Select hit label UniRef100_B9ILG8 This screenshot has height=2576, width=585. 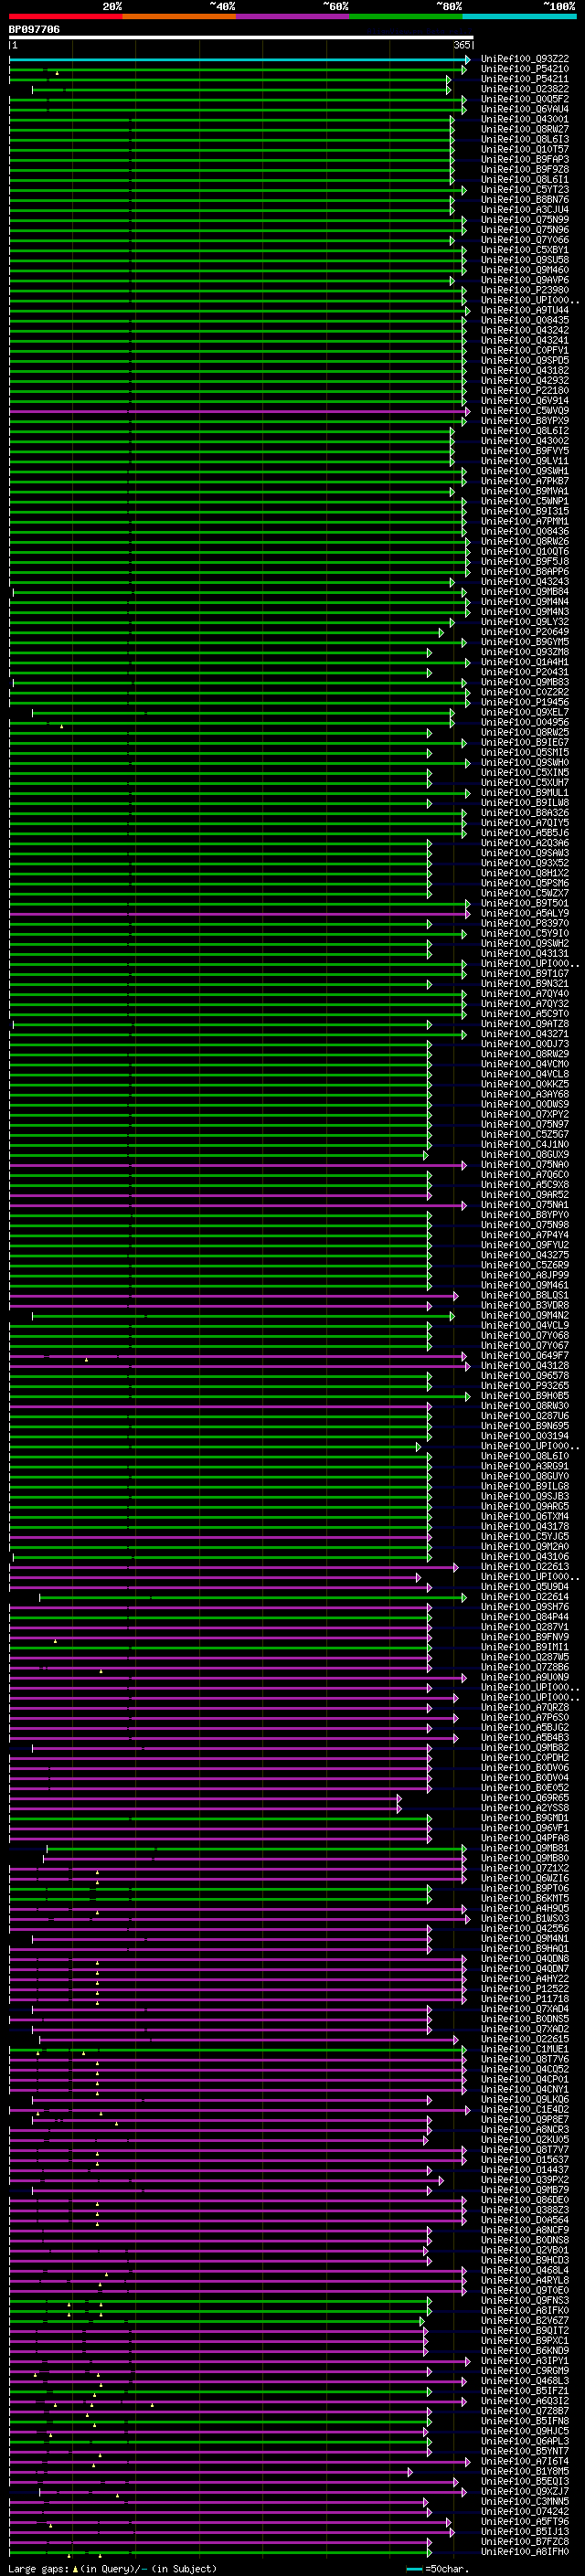[525, 1486]
